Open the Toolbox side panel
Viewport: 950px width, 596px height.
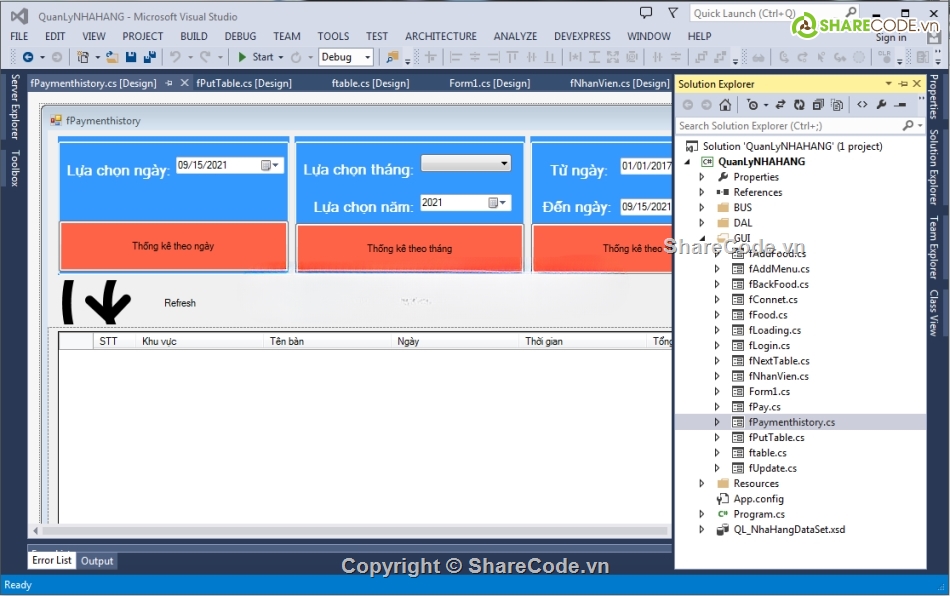point(15,168)
